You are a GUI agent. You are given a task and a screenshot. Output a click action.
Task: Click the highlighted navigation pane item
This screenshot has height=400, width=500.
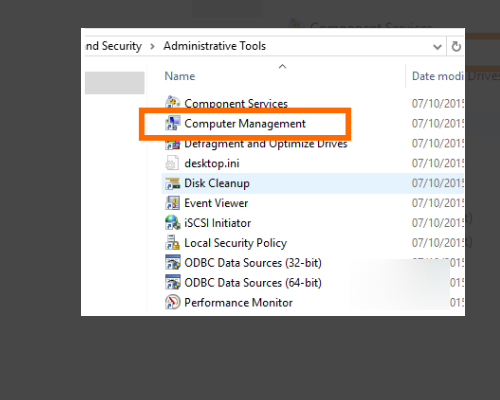115,83
